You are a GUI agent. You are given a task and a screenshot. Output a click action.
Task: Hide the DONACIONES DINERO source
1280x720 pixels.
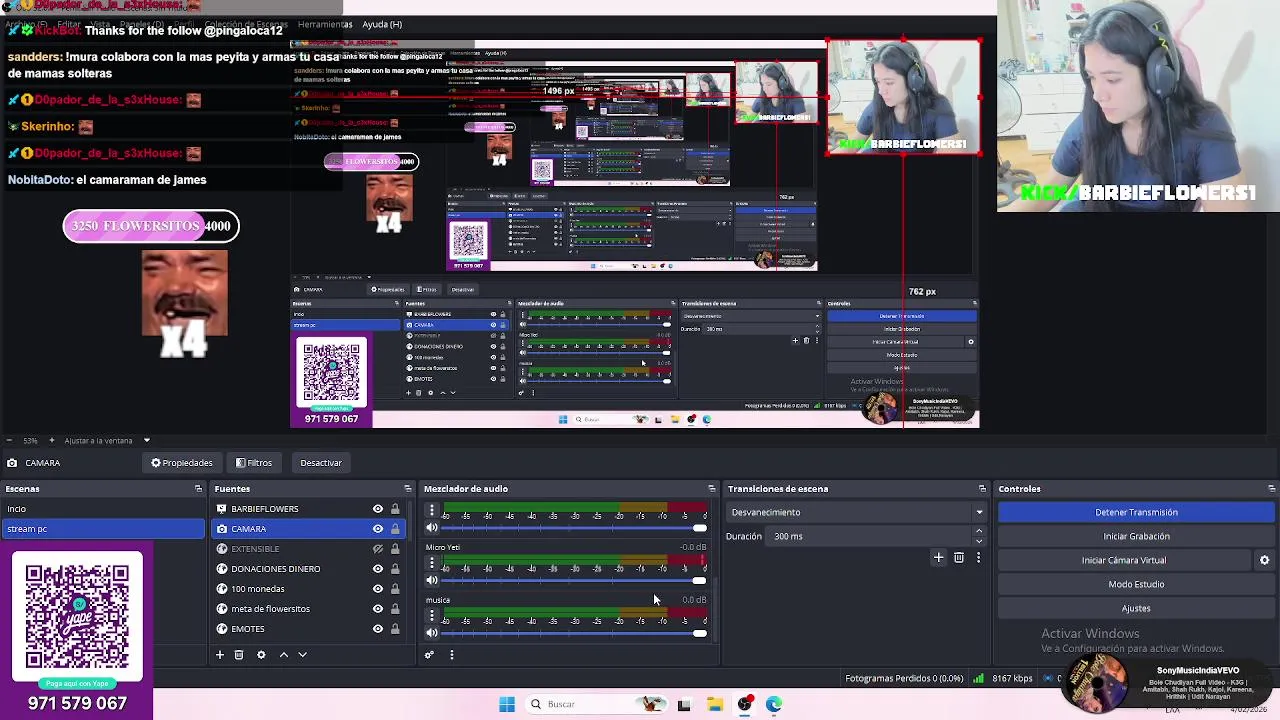pos(378,569)
